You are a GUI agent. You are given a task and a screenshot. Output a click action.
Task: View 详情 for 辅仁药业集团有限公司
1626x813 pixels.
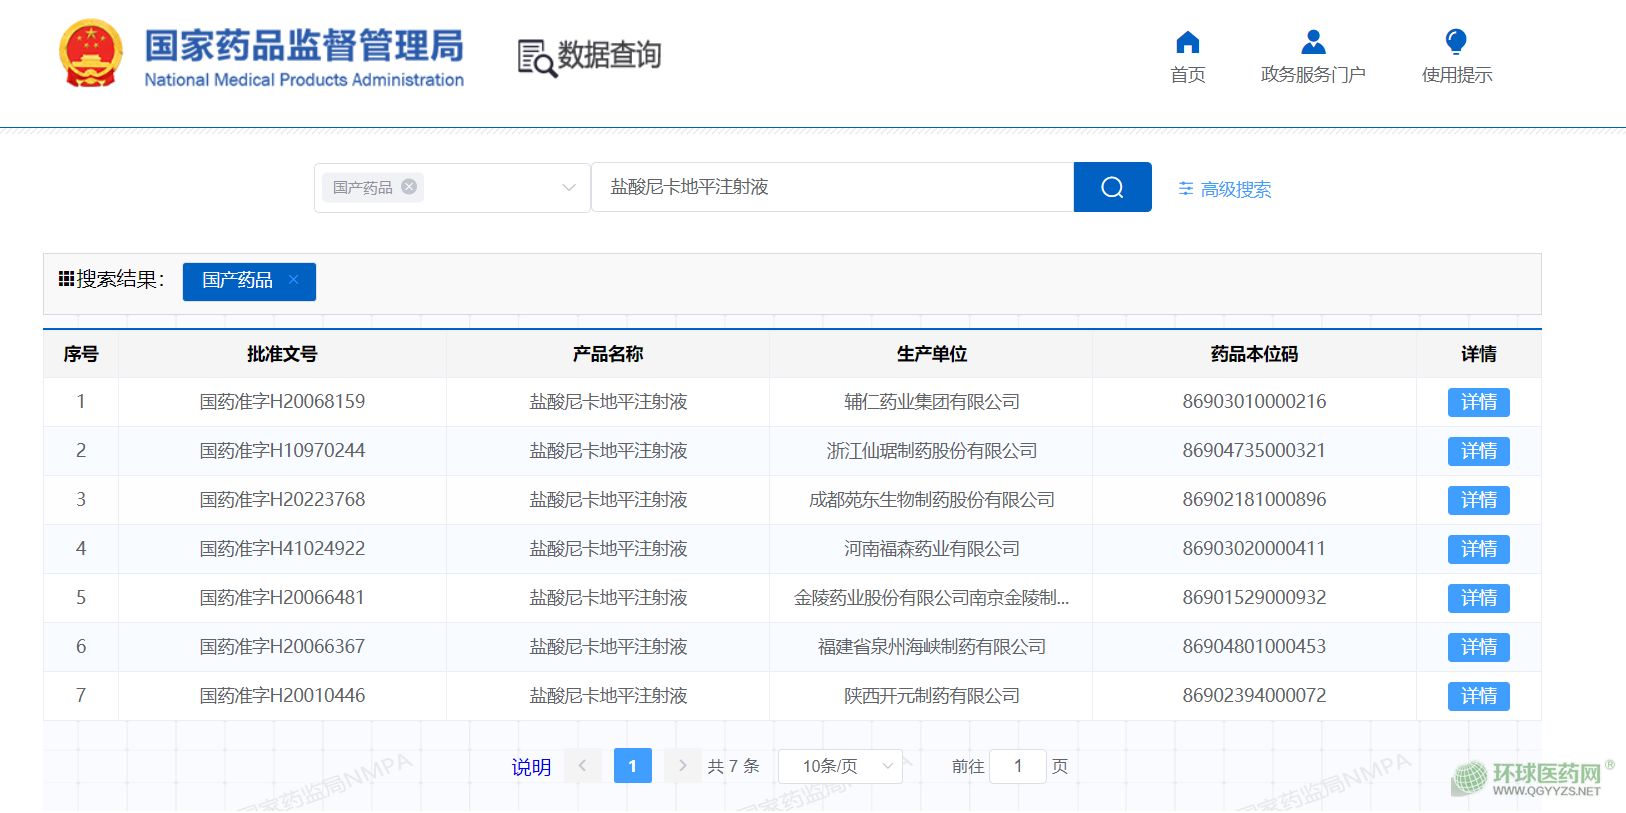(x=1478, y=402)
